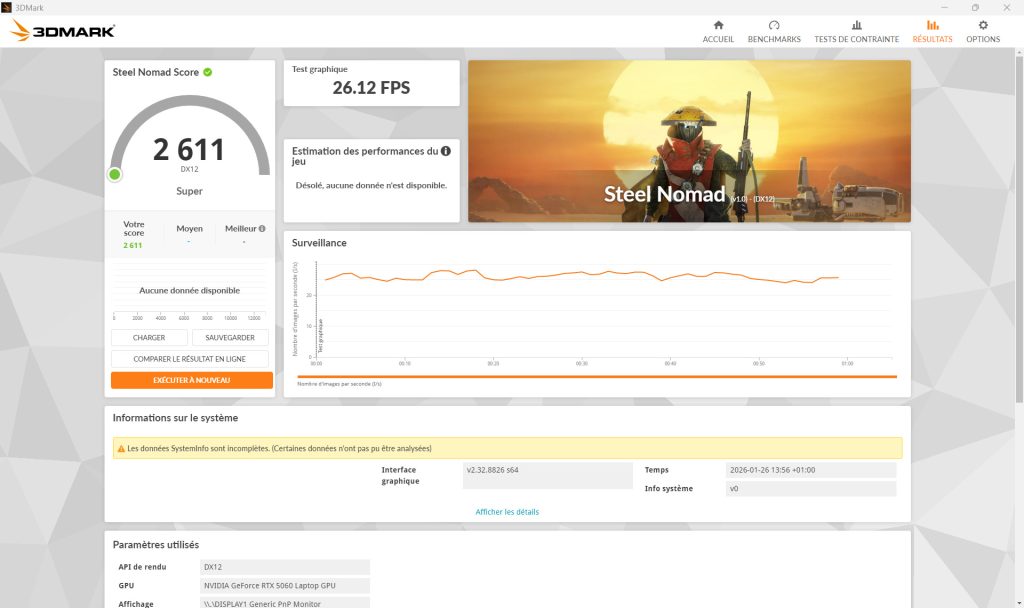This screenshot has width=1024, height=608.
Task: Select the TESTS DE CONTRAINTE tab label
Action: tap(856, 39)
